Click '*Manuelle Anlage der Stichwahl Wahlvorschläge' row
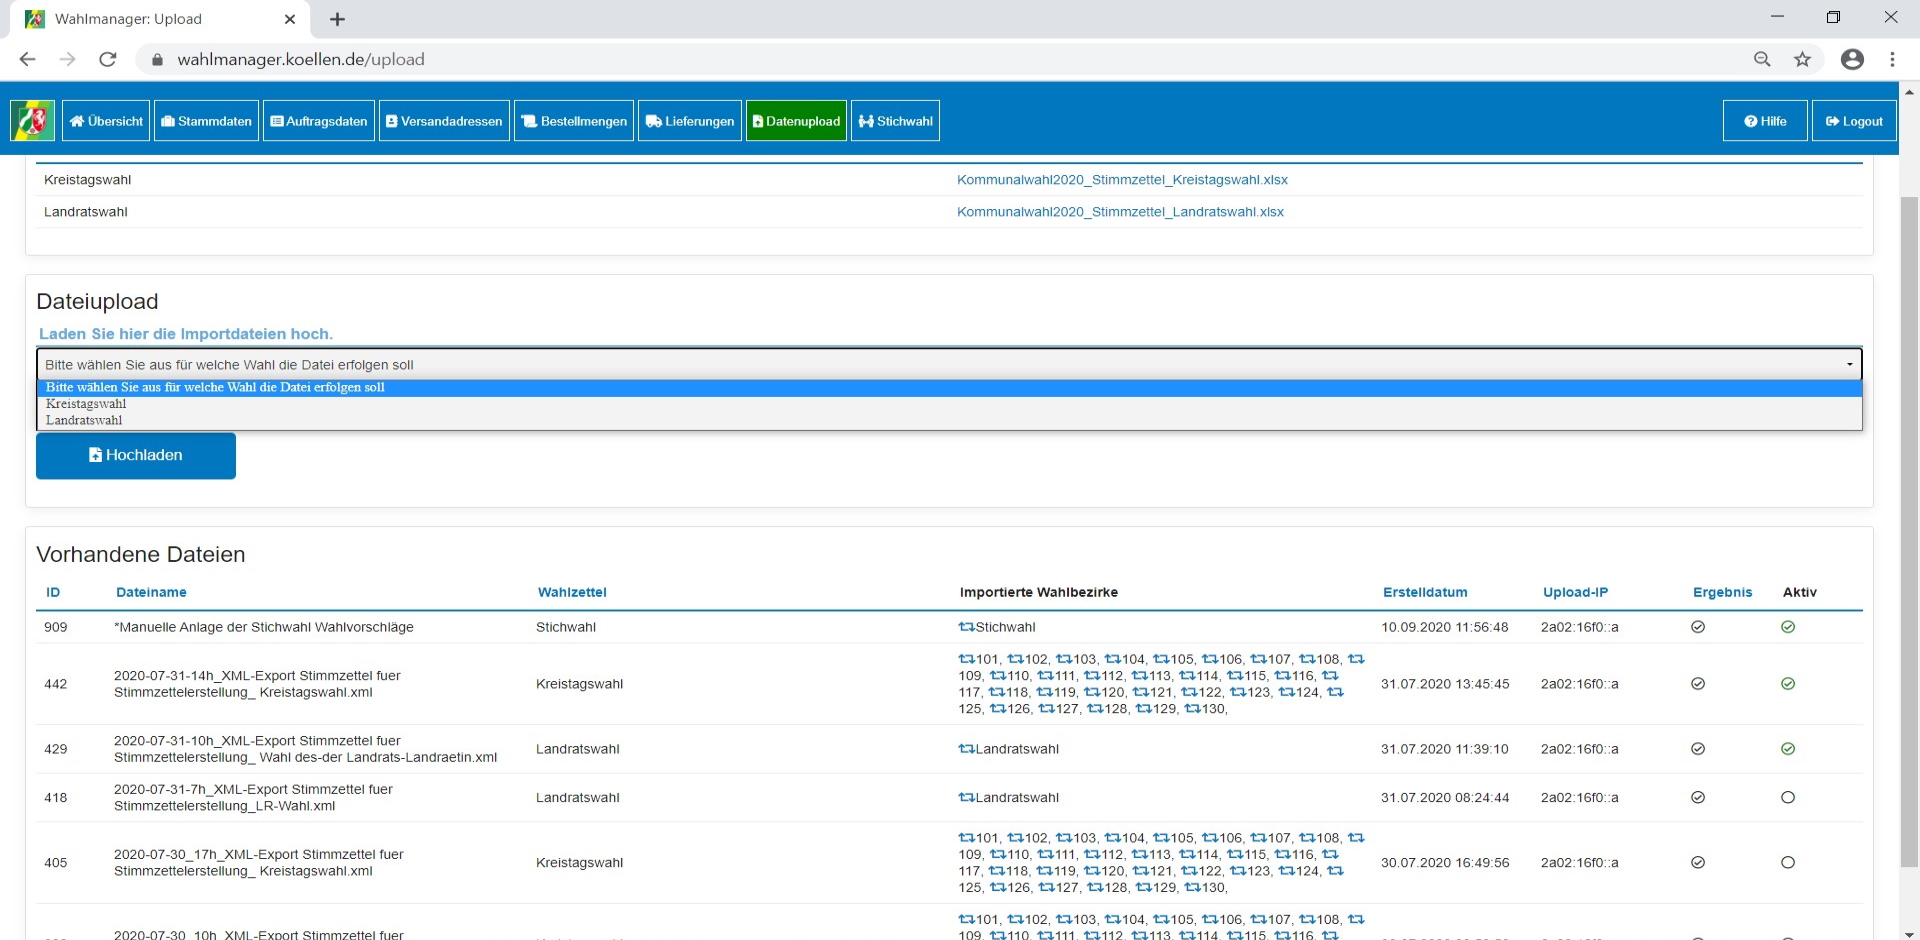Screen dimensions: 1920x940 click(264, 627)
